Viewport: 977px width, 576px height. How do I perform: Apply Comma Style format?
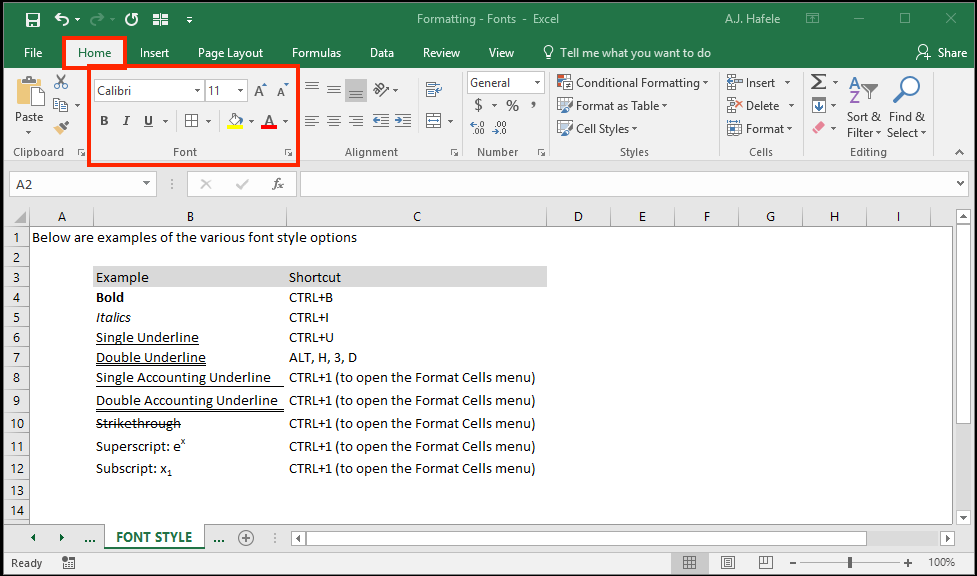[x=533, y=105]
